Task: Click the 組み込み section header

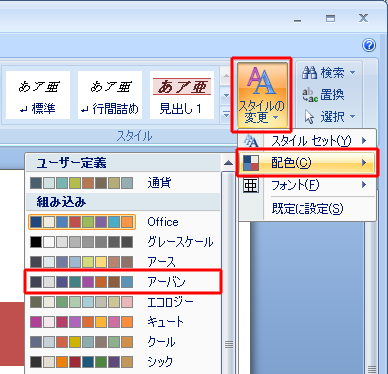Action: pos(123,202)
